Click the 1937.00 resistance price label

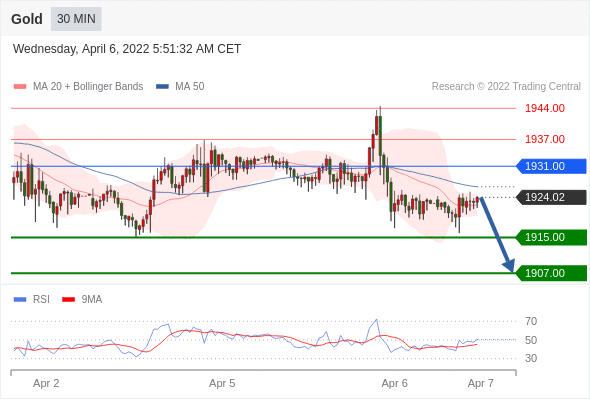[x=545, y=139]
